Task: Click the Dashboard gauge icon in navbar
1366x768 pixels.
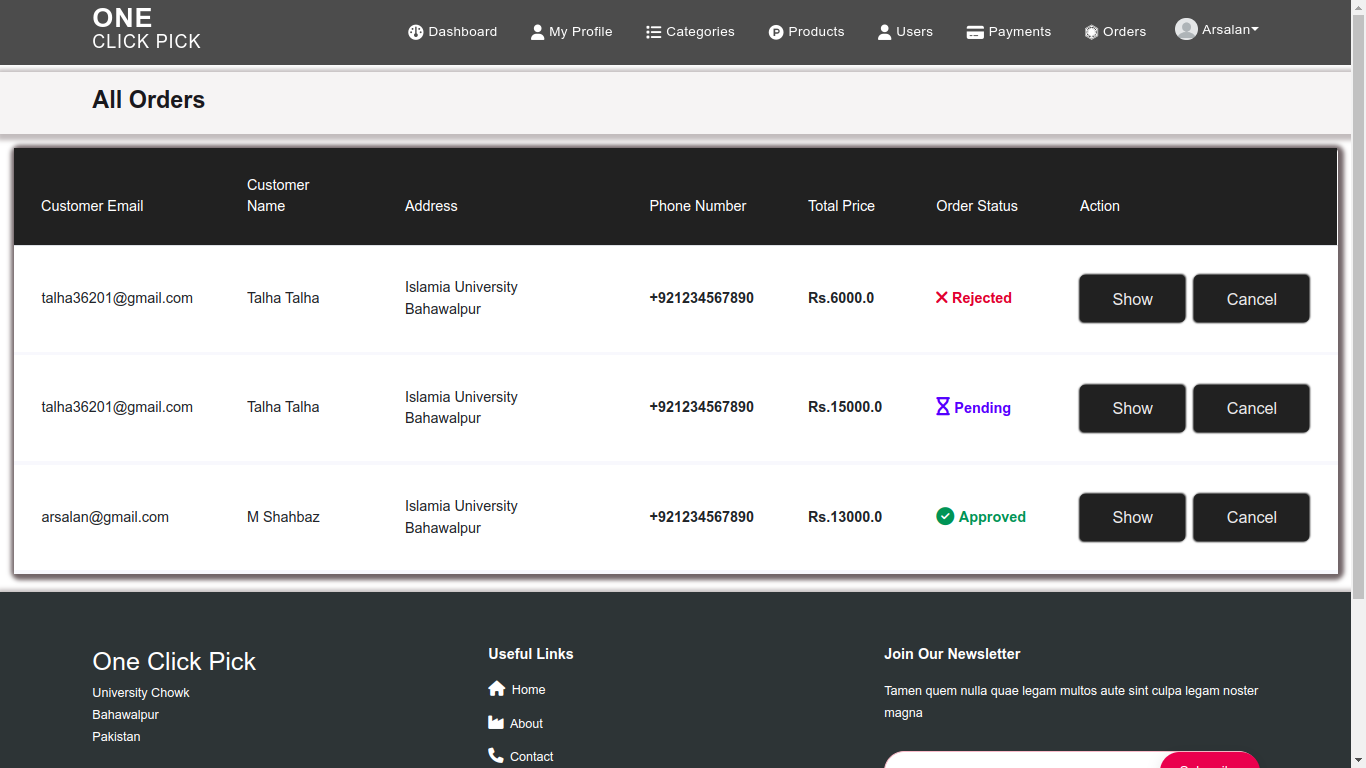Action: (x=416, y=32)
